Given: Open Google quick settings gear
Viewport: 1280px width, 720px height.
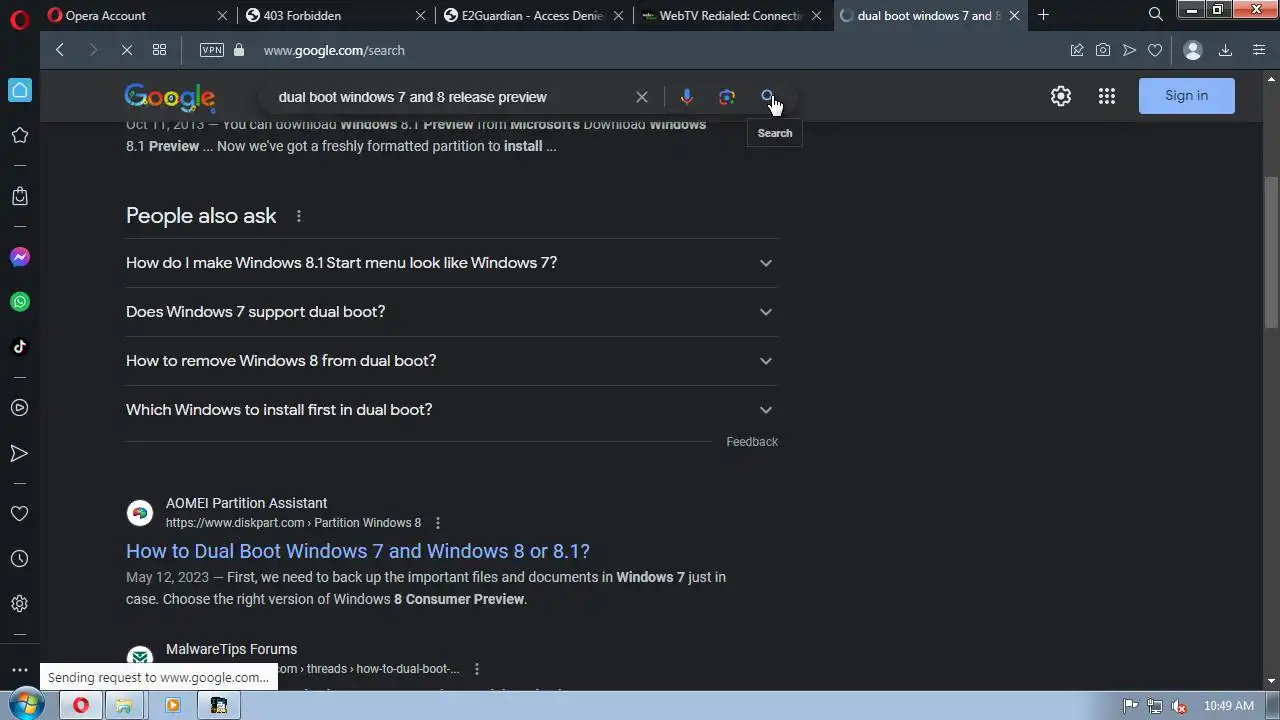Looking at the screenshot, I should [x=1061, y=96].
